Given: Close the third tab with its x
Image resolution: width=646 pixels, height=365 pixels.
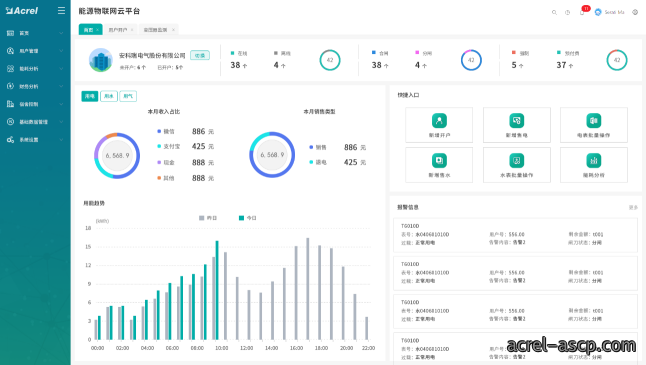Looking at the screenshot, I should pyautogui.click(x=173, y=30).
